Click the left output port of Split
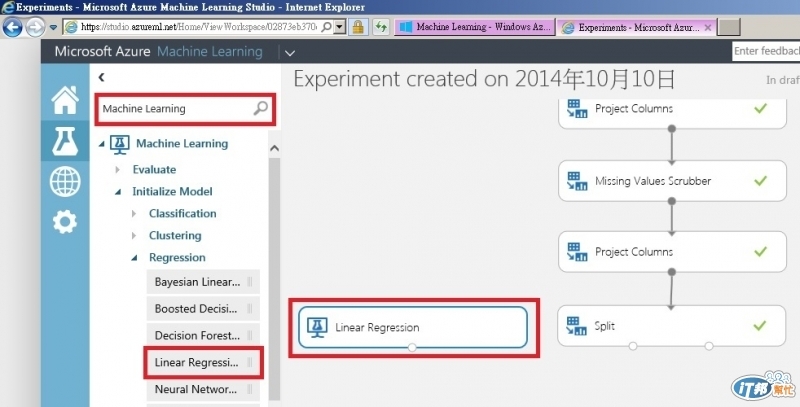800x407 pixels. point(633,346)
